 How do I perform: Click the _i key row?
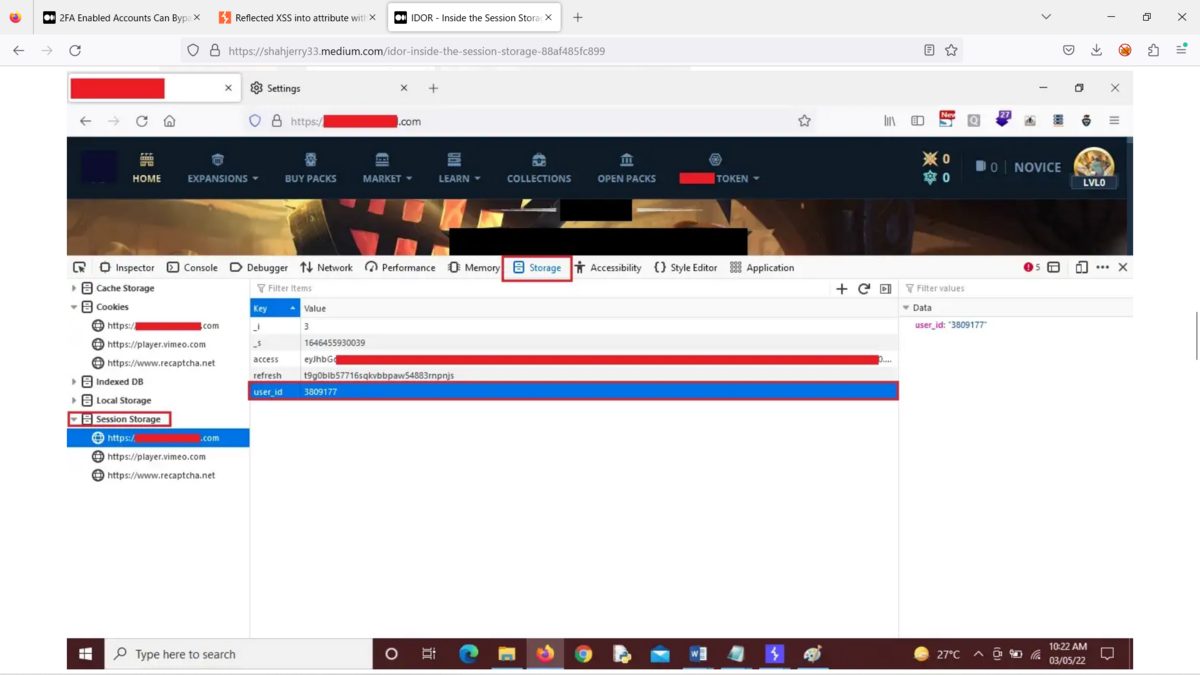[x=574, y=326]
